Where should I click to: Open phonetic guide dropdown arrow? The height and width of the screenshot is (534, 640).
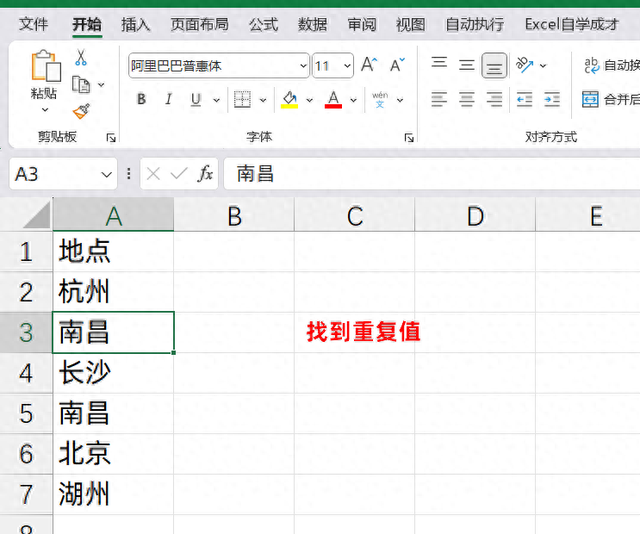(x=400, y=100)
